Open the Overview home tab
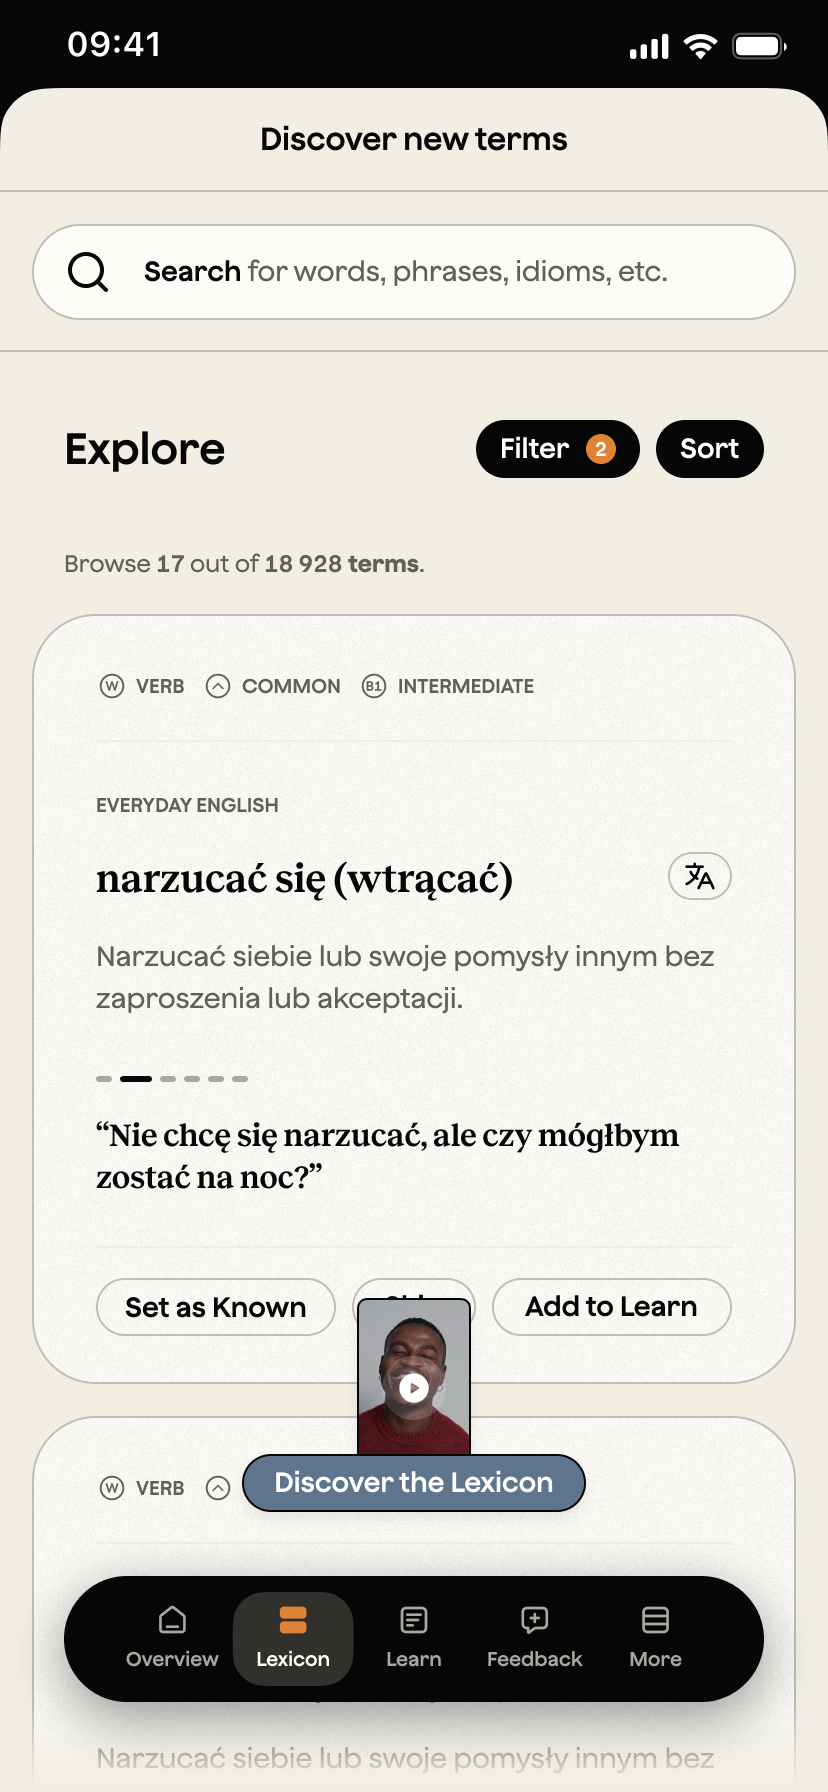 [x=172, y=1637]
